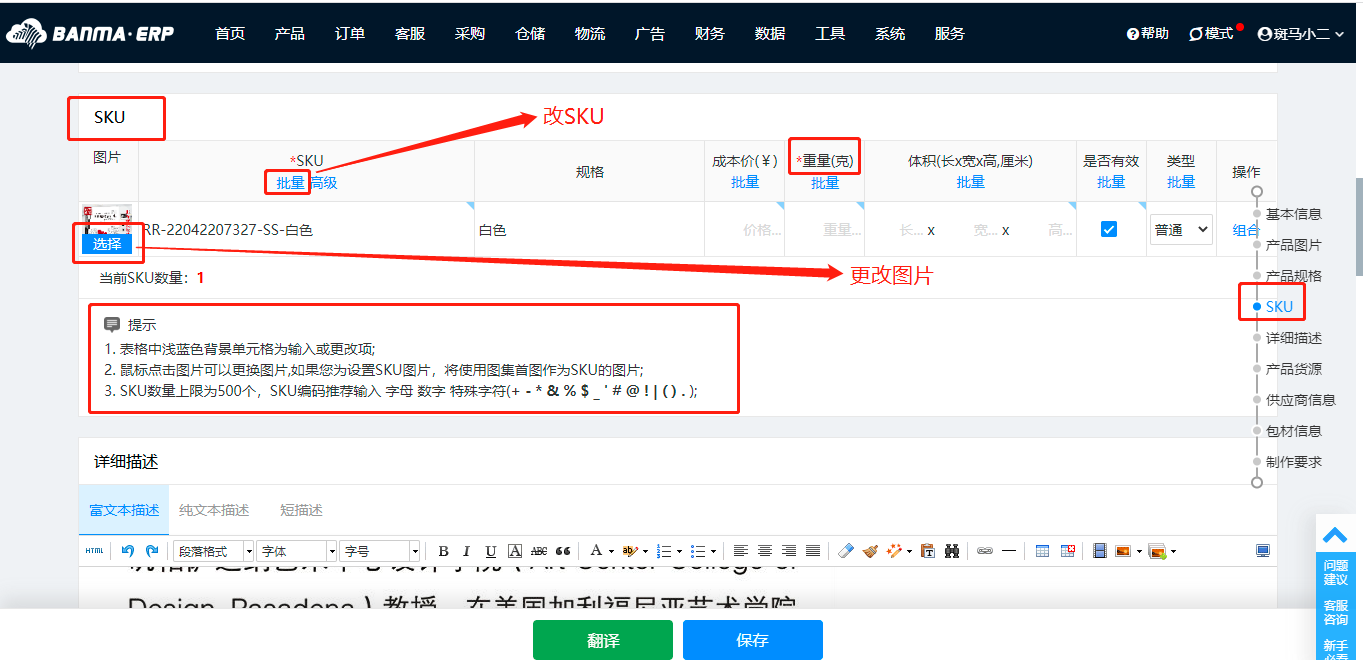This screenshot has height=660, width=1363.
Task: Open the 产品 menu
Action: point(290,34)
